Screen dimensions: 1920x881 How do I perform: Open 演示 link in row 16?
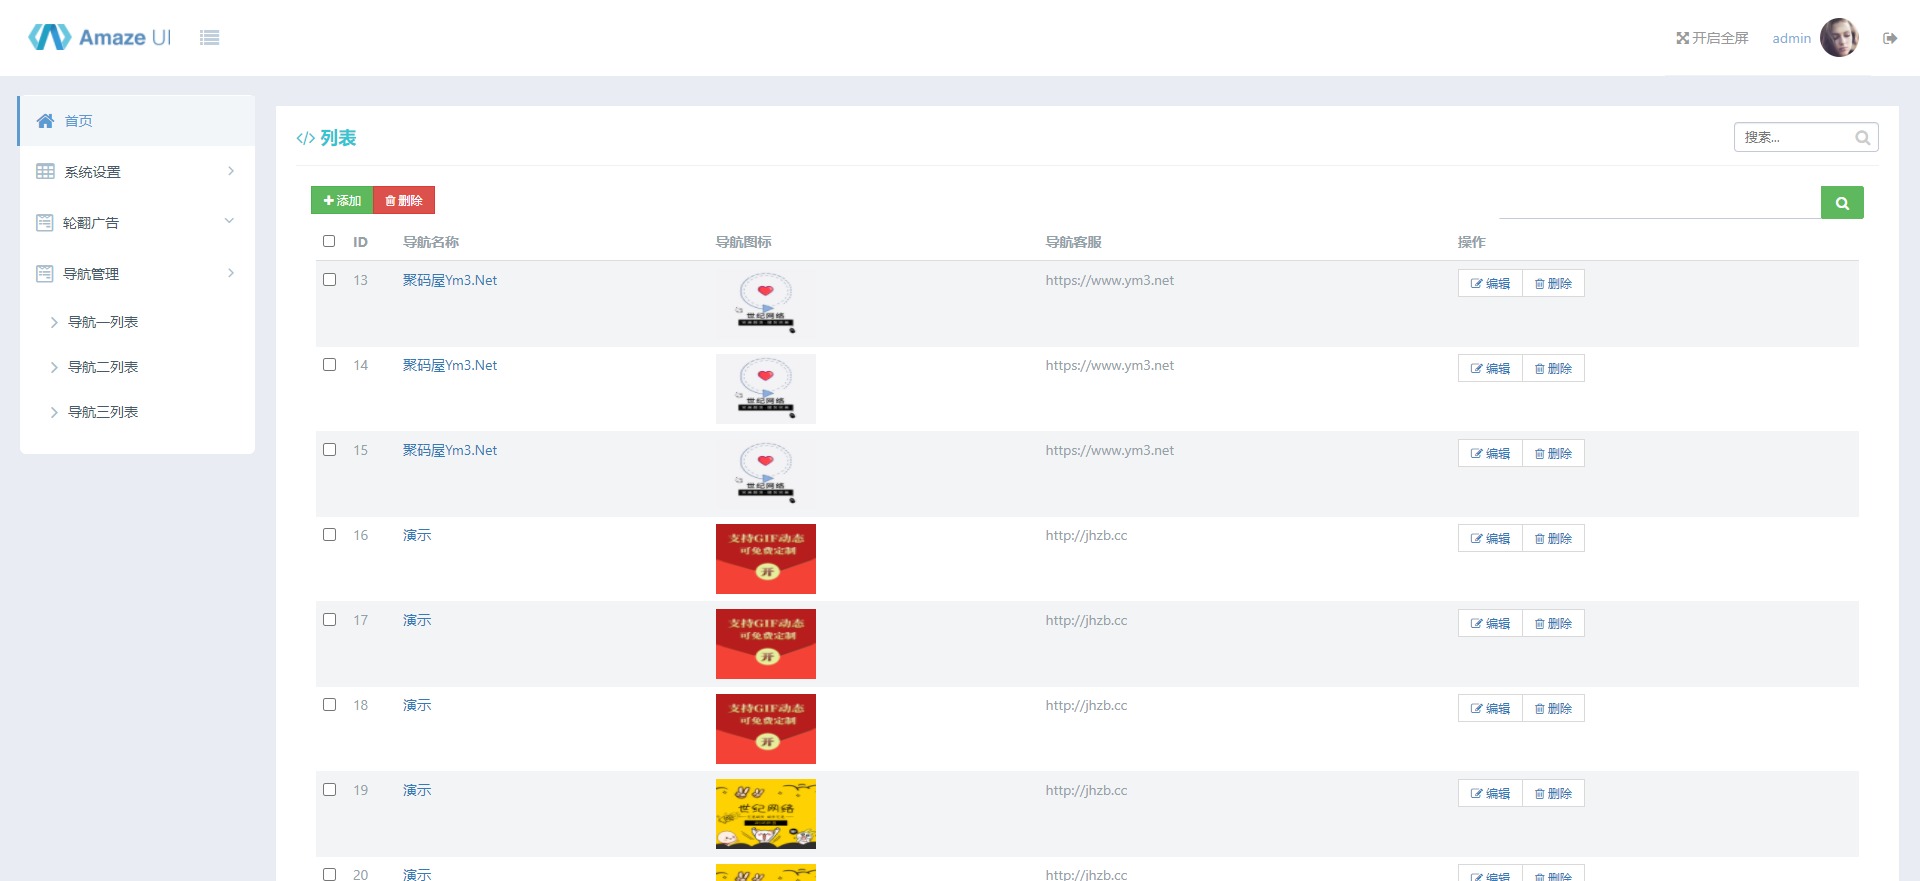417,535
